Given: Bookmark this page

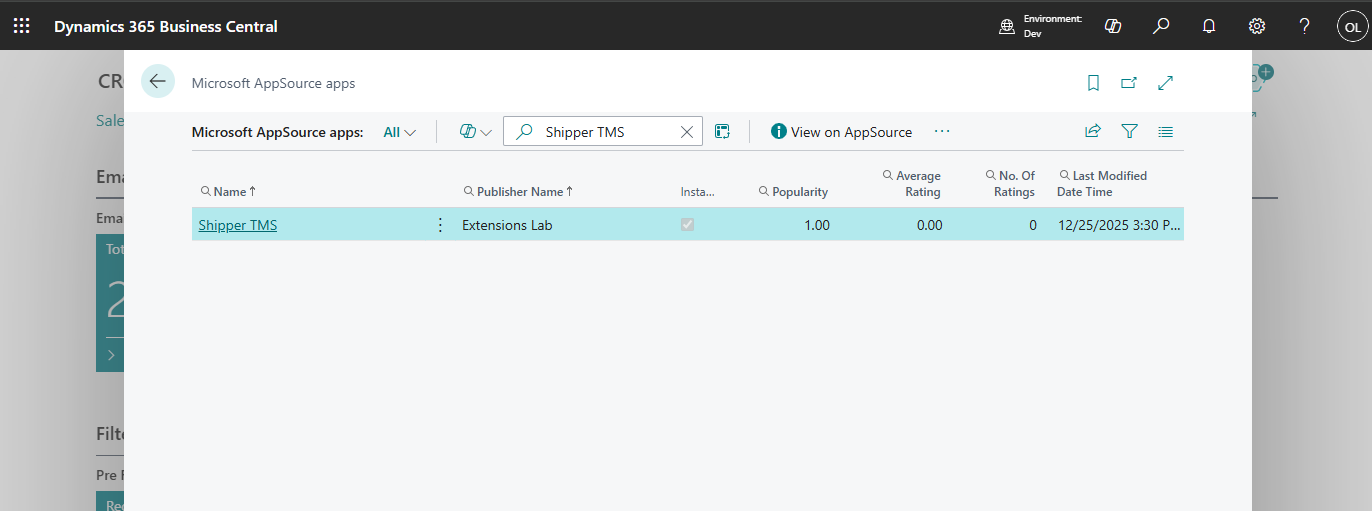Looking at the screenshot, I should tap(1093, 83).
